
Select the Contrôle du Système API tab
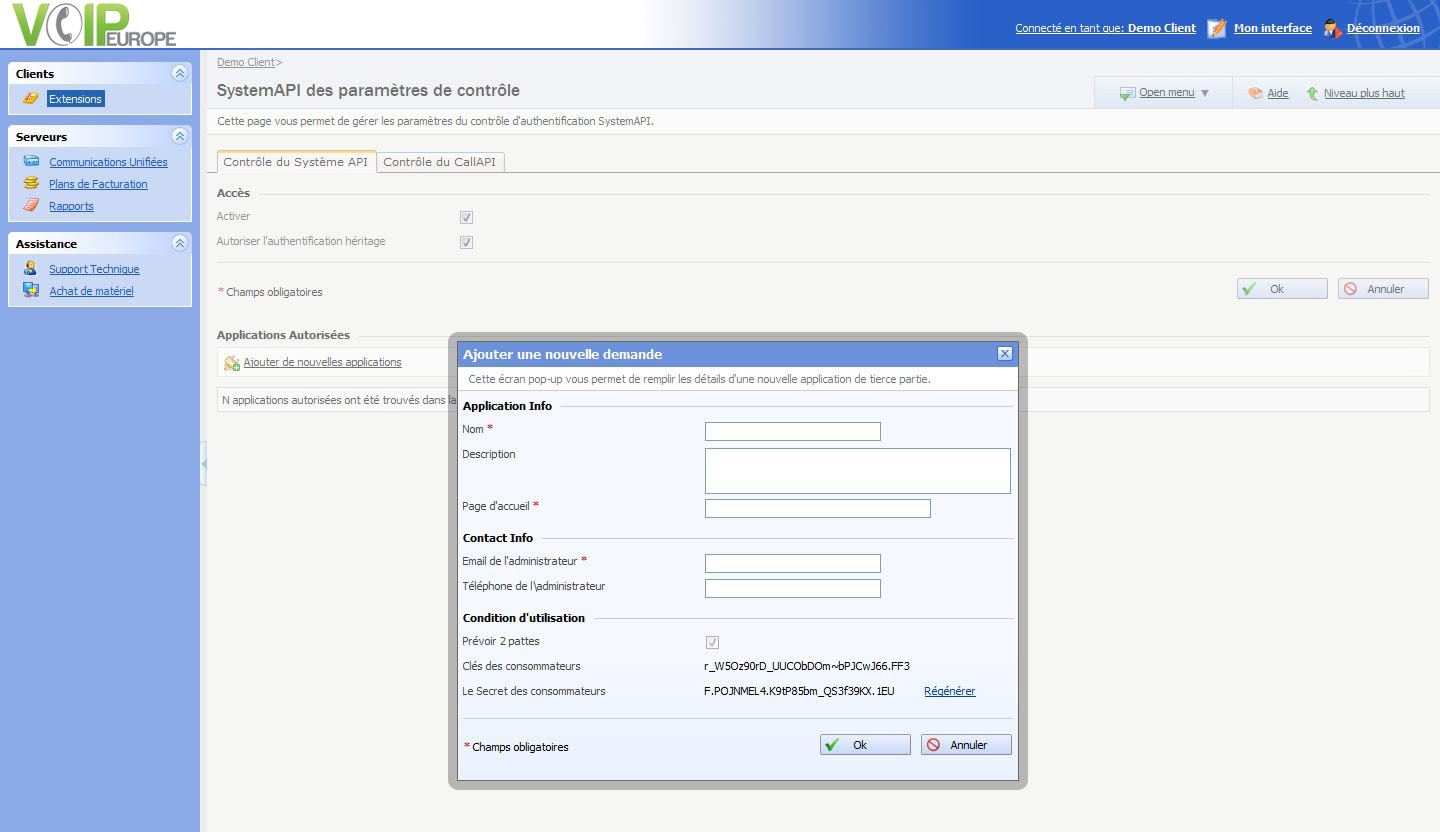(296, 162)
